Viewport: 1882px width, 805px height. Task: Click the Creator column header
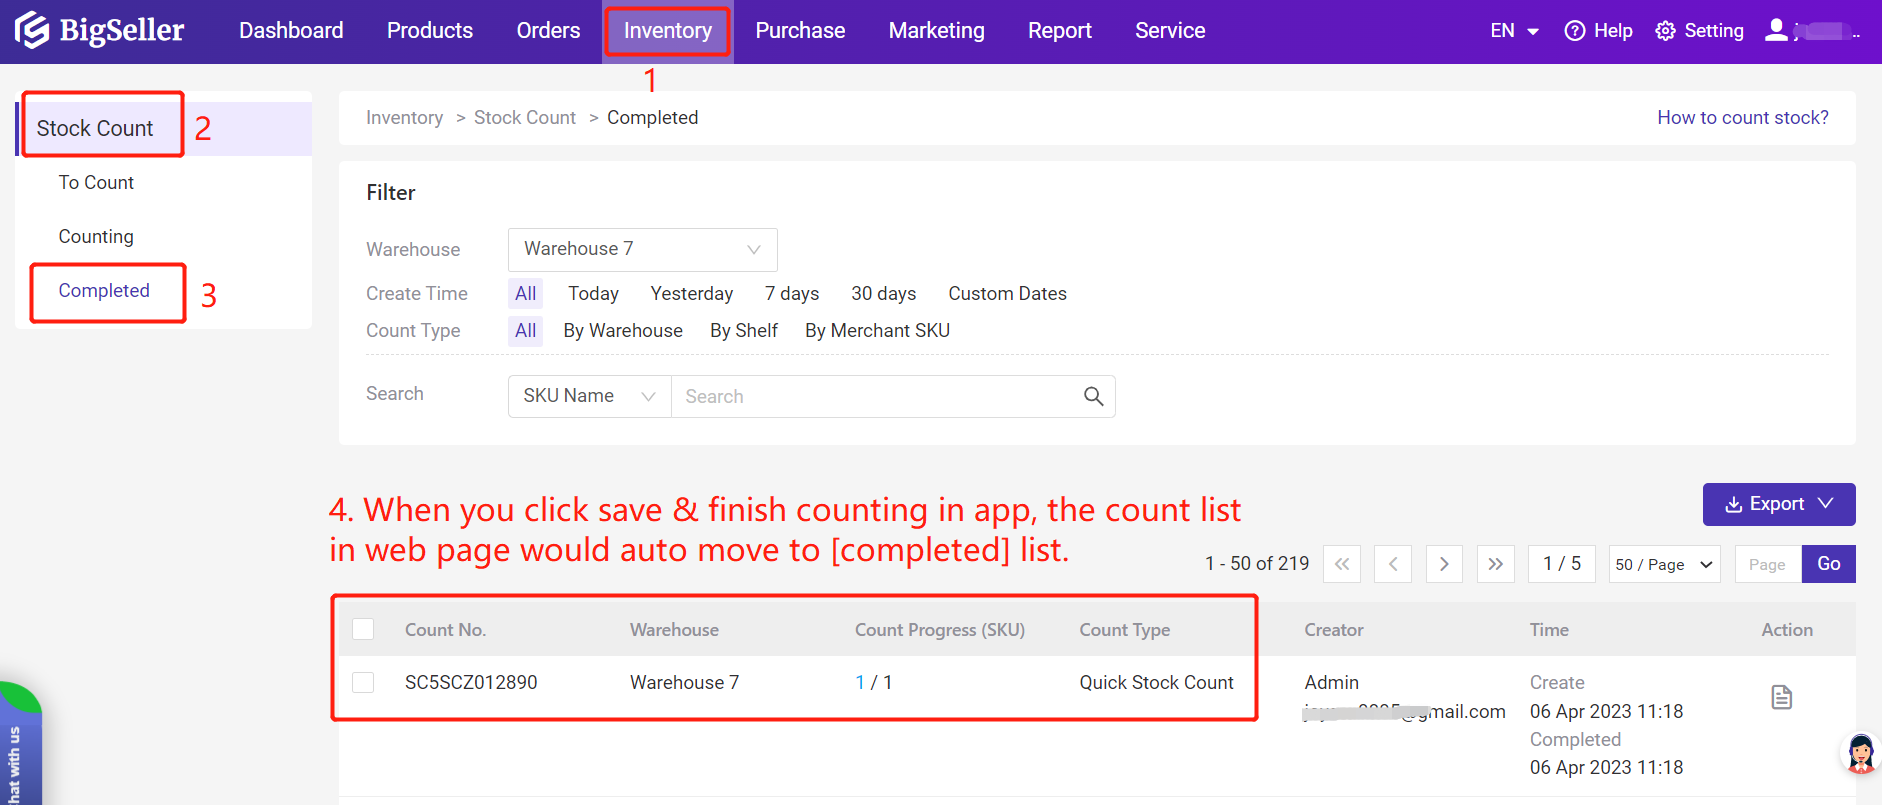click(1334, 630)
